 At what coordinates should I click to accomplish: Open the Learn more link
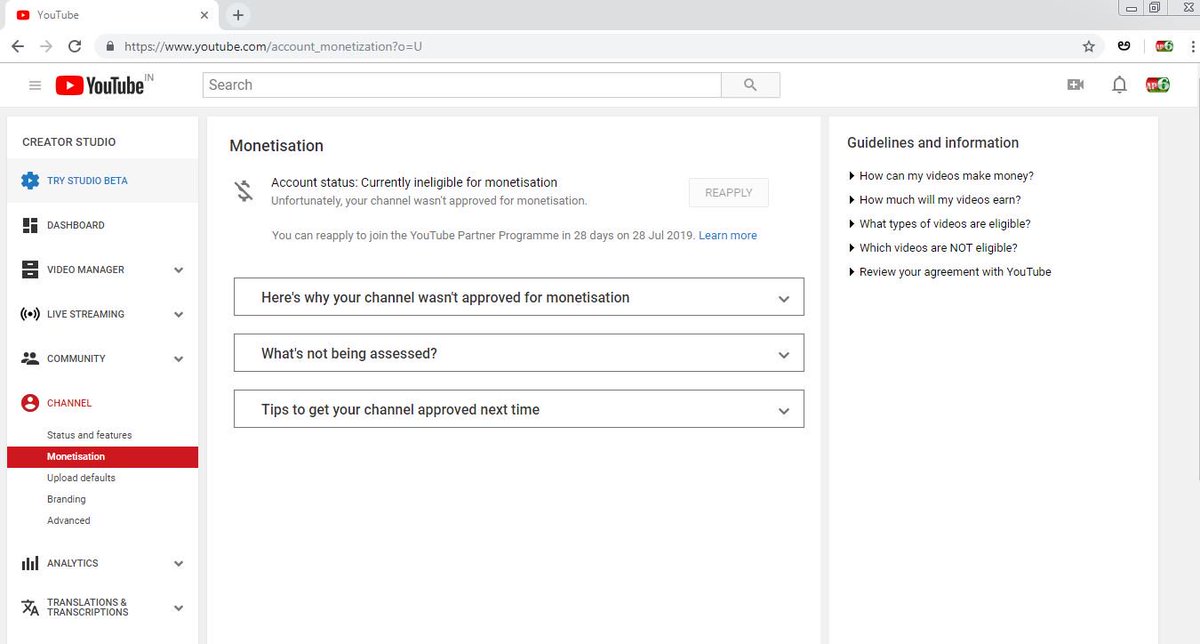click(728, 236)
